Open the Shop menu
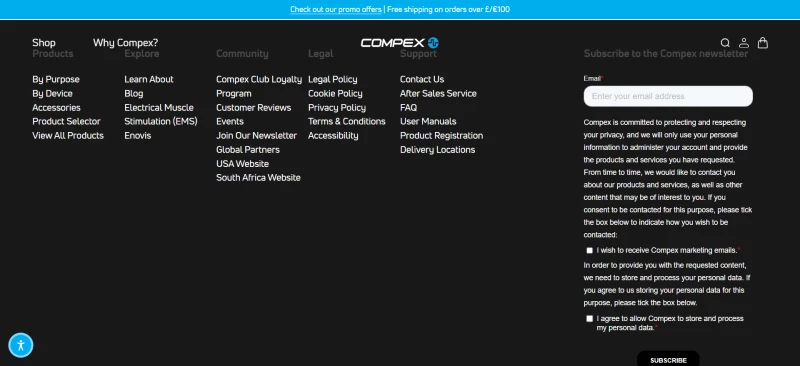The width and height of the screenshot is (800, 366). tap(44, 43)
